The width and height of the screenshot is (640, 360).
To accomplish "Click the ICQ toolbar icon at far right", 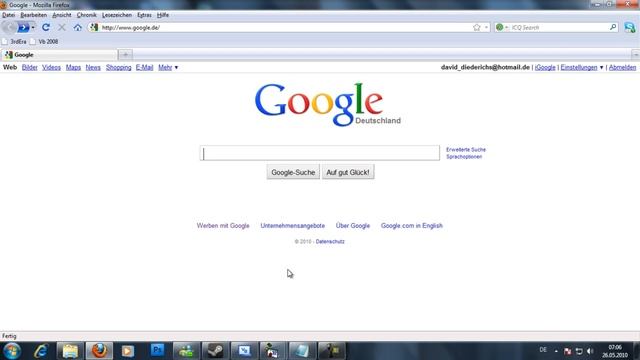I will [630, 27].
